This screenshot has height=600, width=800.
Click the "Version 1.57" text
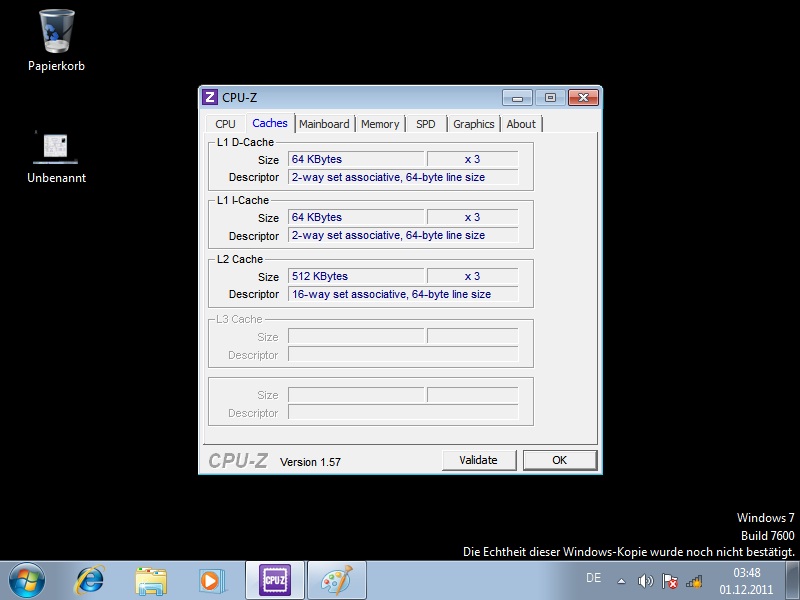tap(310, 462)
